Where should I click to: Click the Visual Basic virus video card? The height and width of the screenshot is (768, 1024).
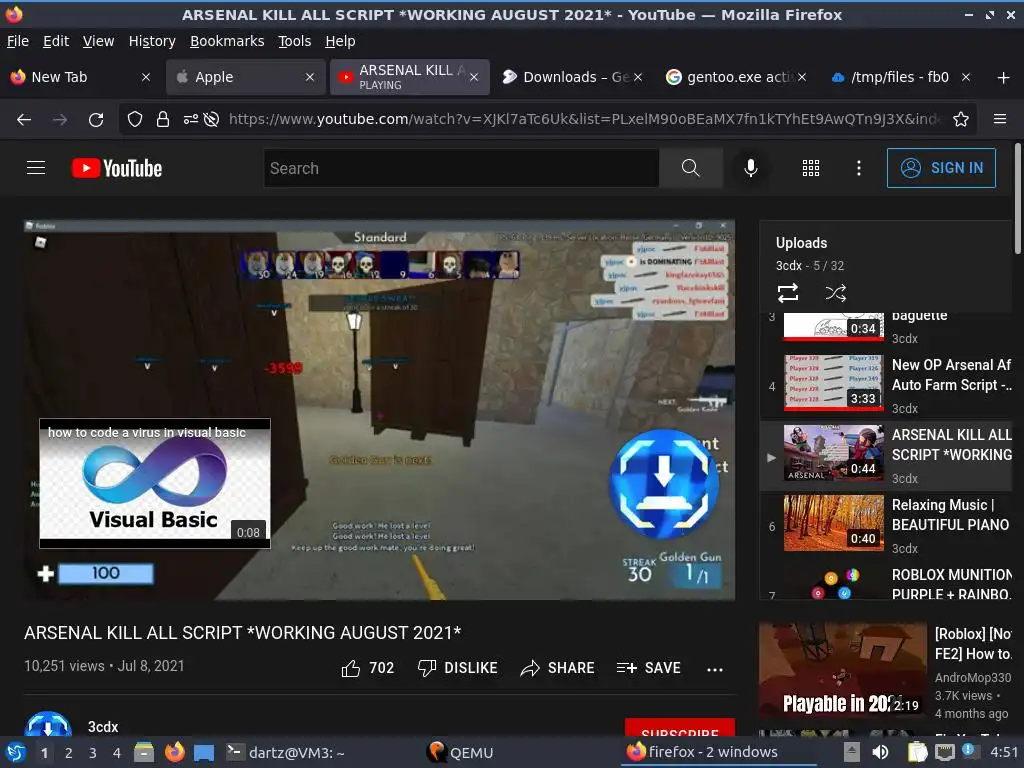pyautogui.click(x=155, y=483)
